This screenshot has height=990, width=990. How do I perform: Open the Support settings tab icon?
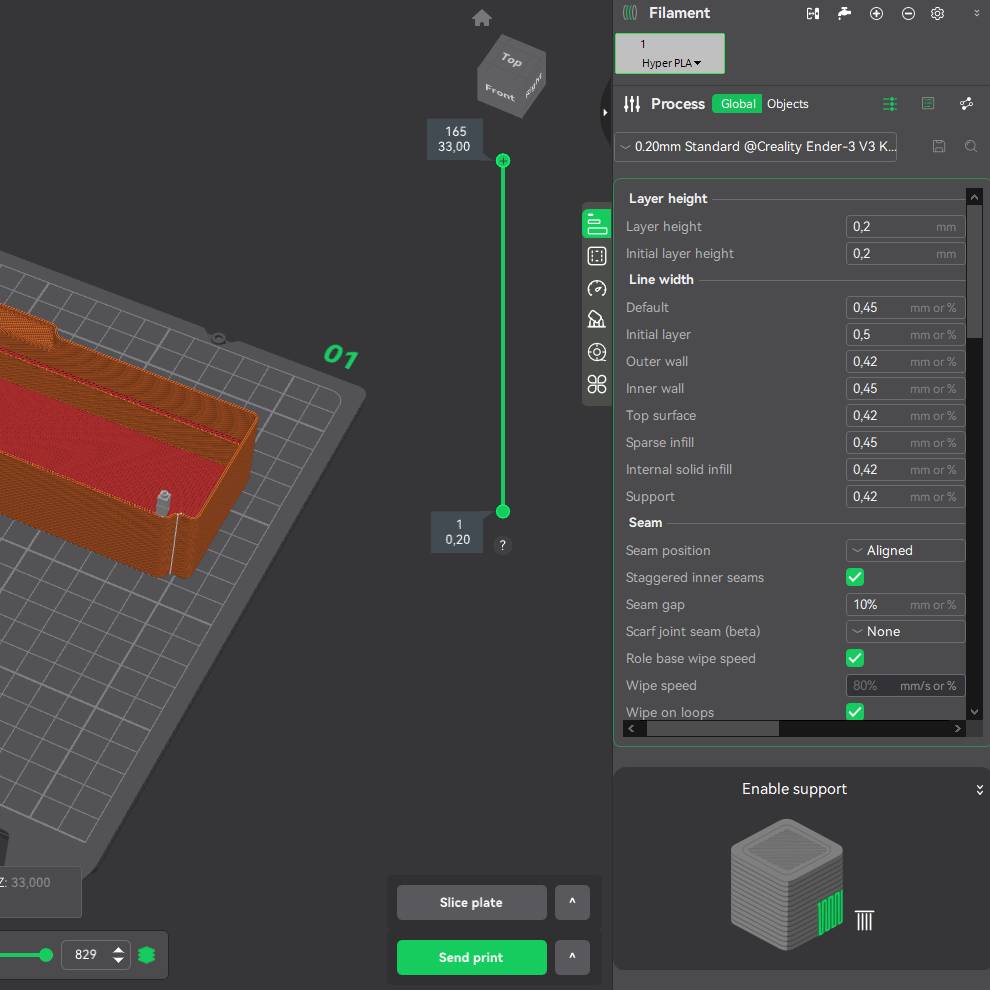pos(597,319)
